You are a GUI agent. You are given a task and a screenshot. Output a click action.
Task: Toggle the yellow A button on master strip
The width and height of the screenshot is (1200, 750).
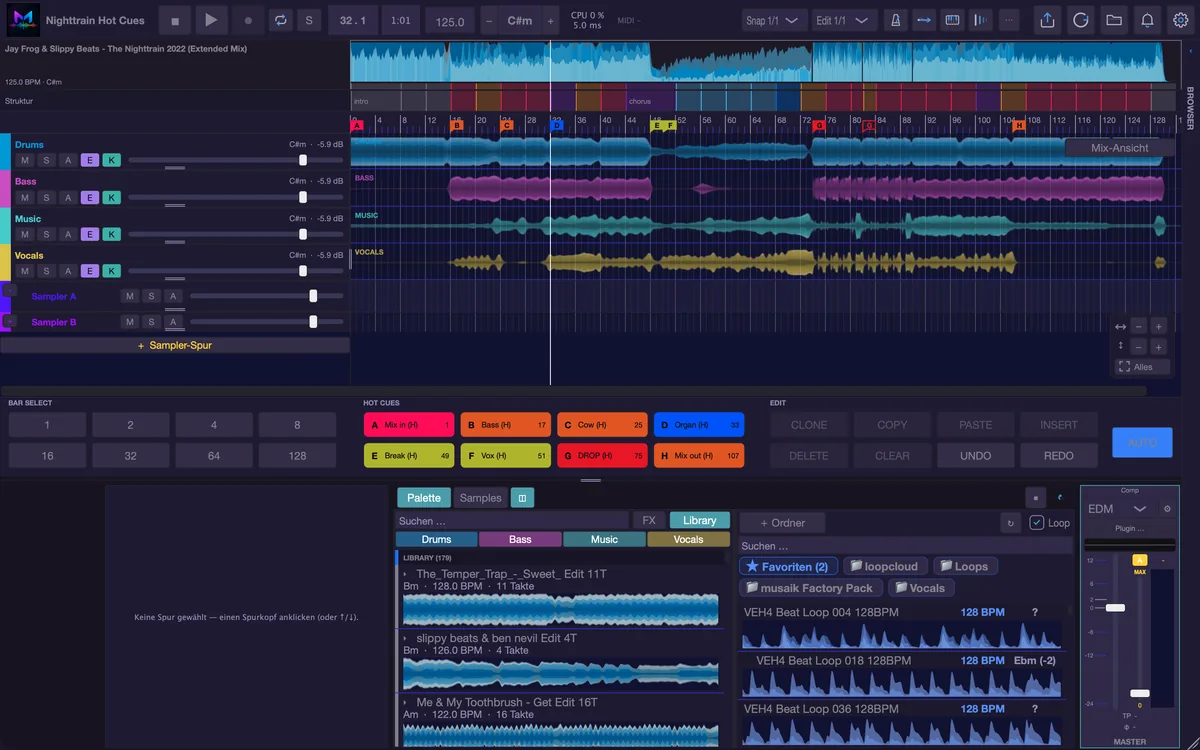1139,560
